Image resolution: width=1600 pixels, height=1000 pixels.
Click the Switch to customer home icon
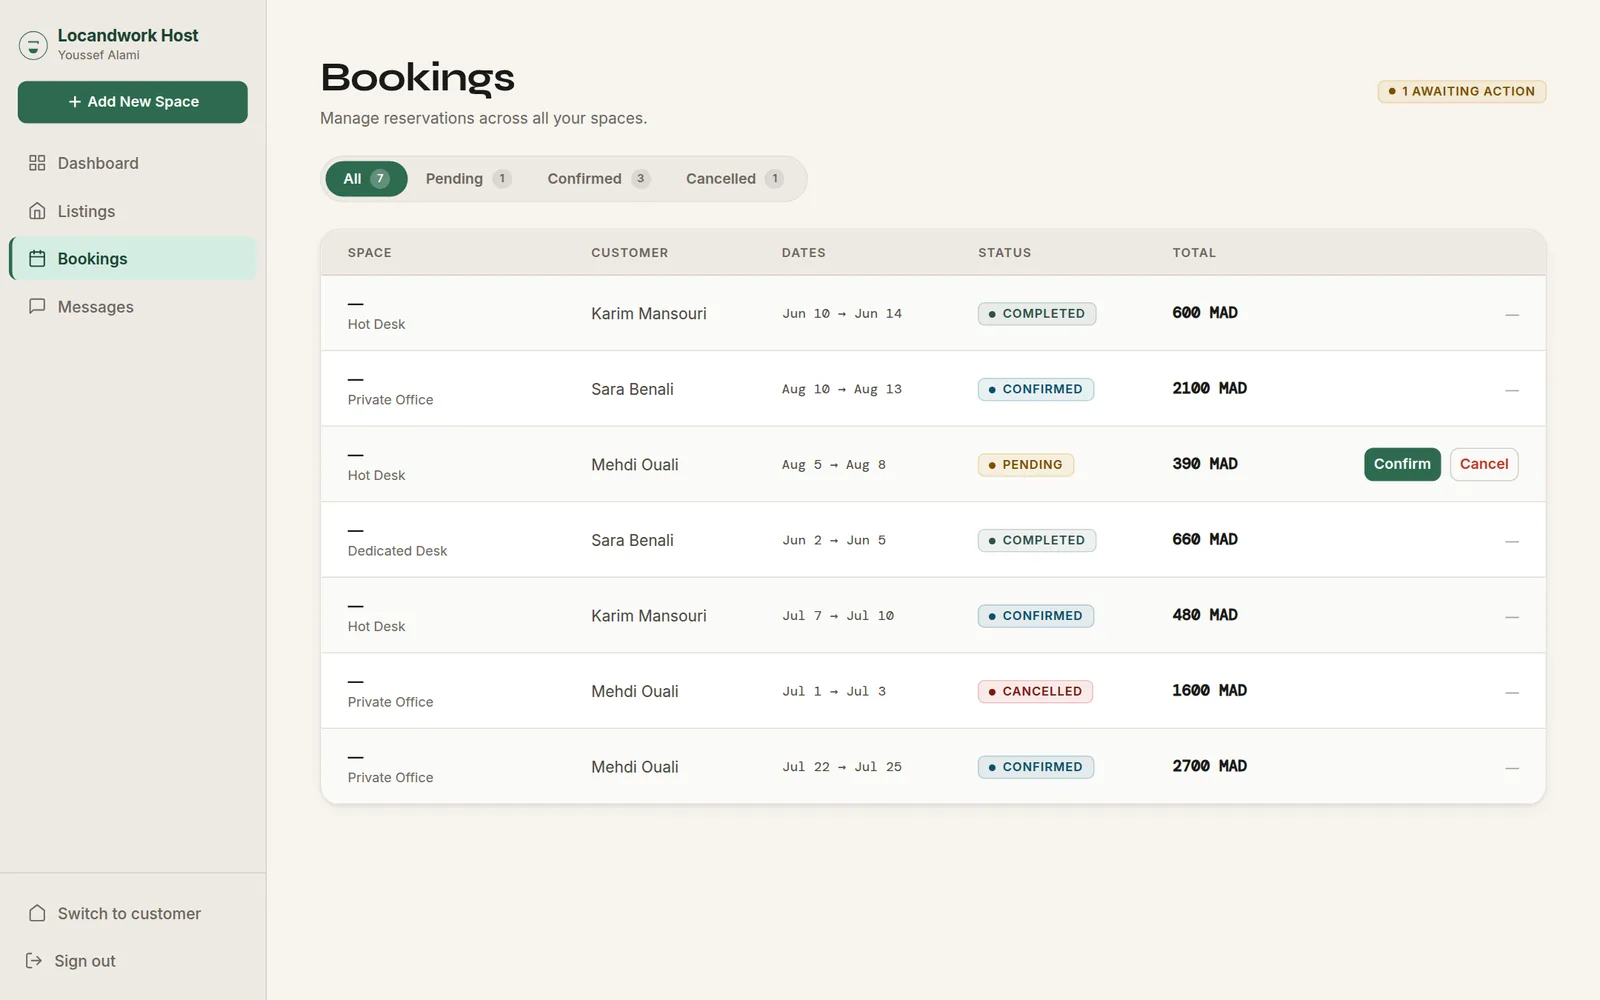coord(37,913)
